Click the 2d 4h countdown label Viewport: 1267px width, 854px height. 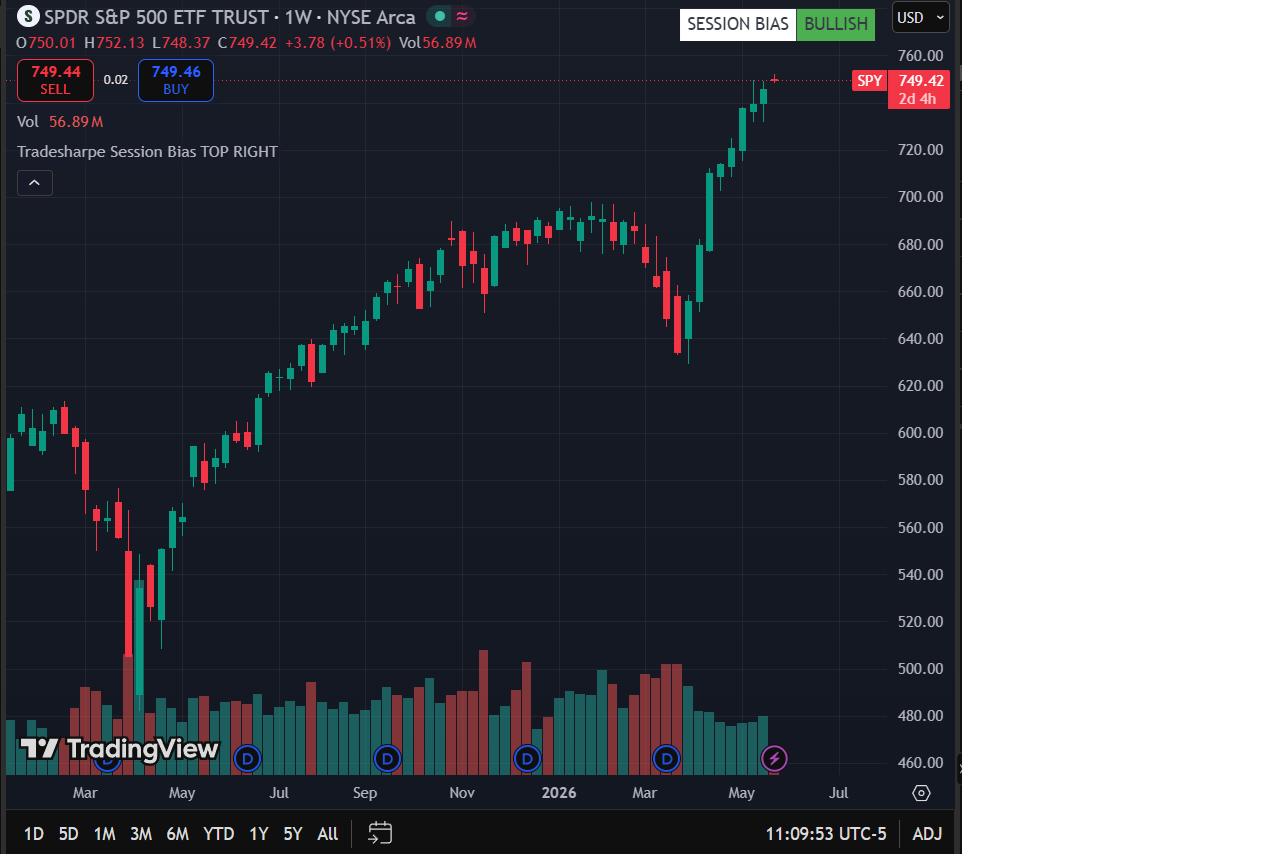[917, 98]
